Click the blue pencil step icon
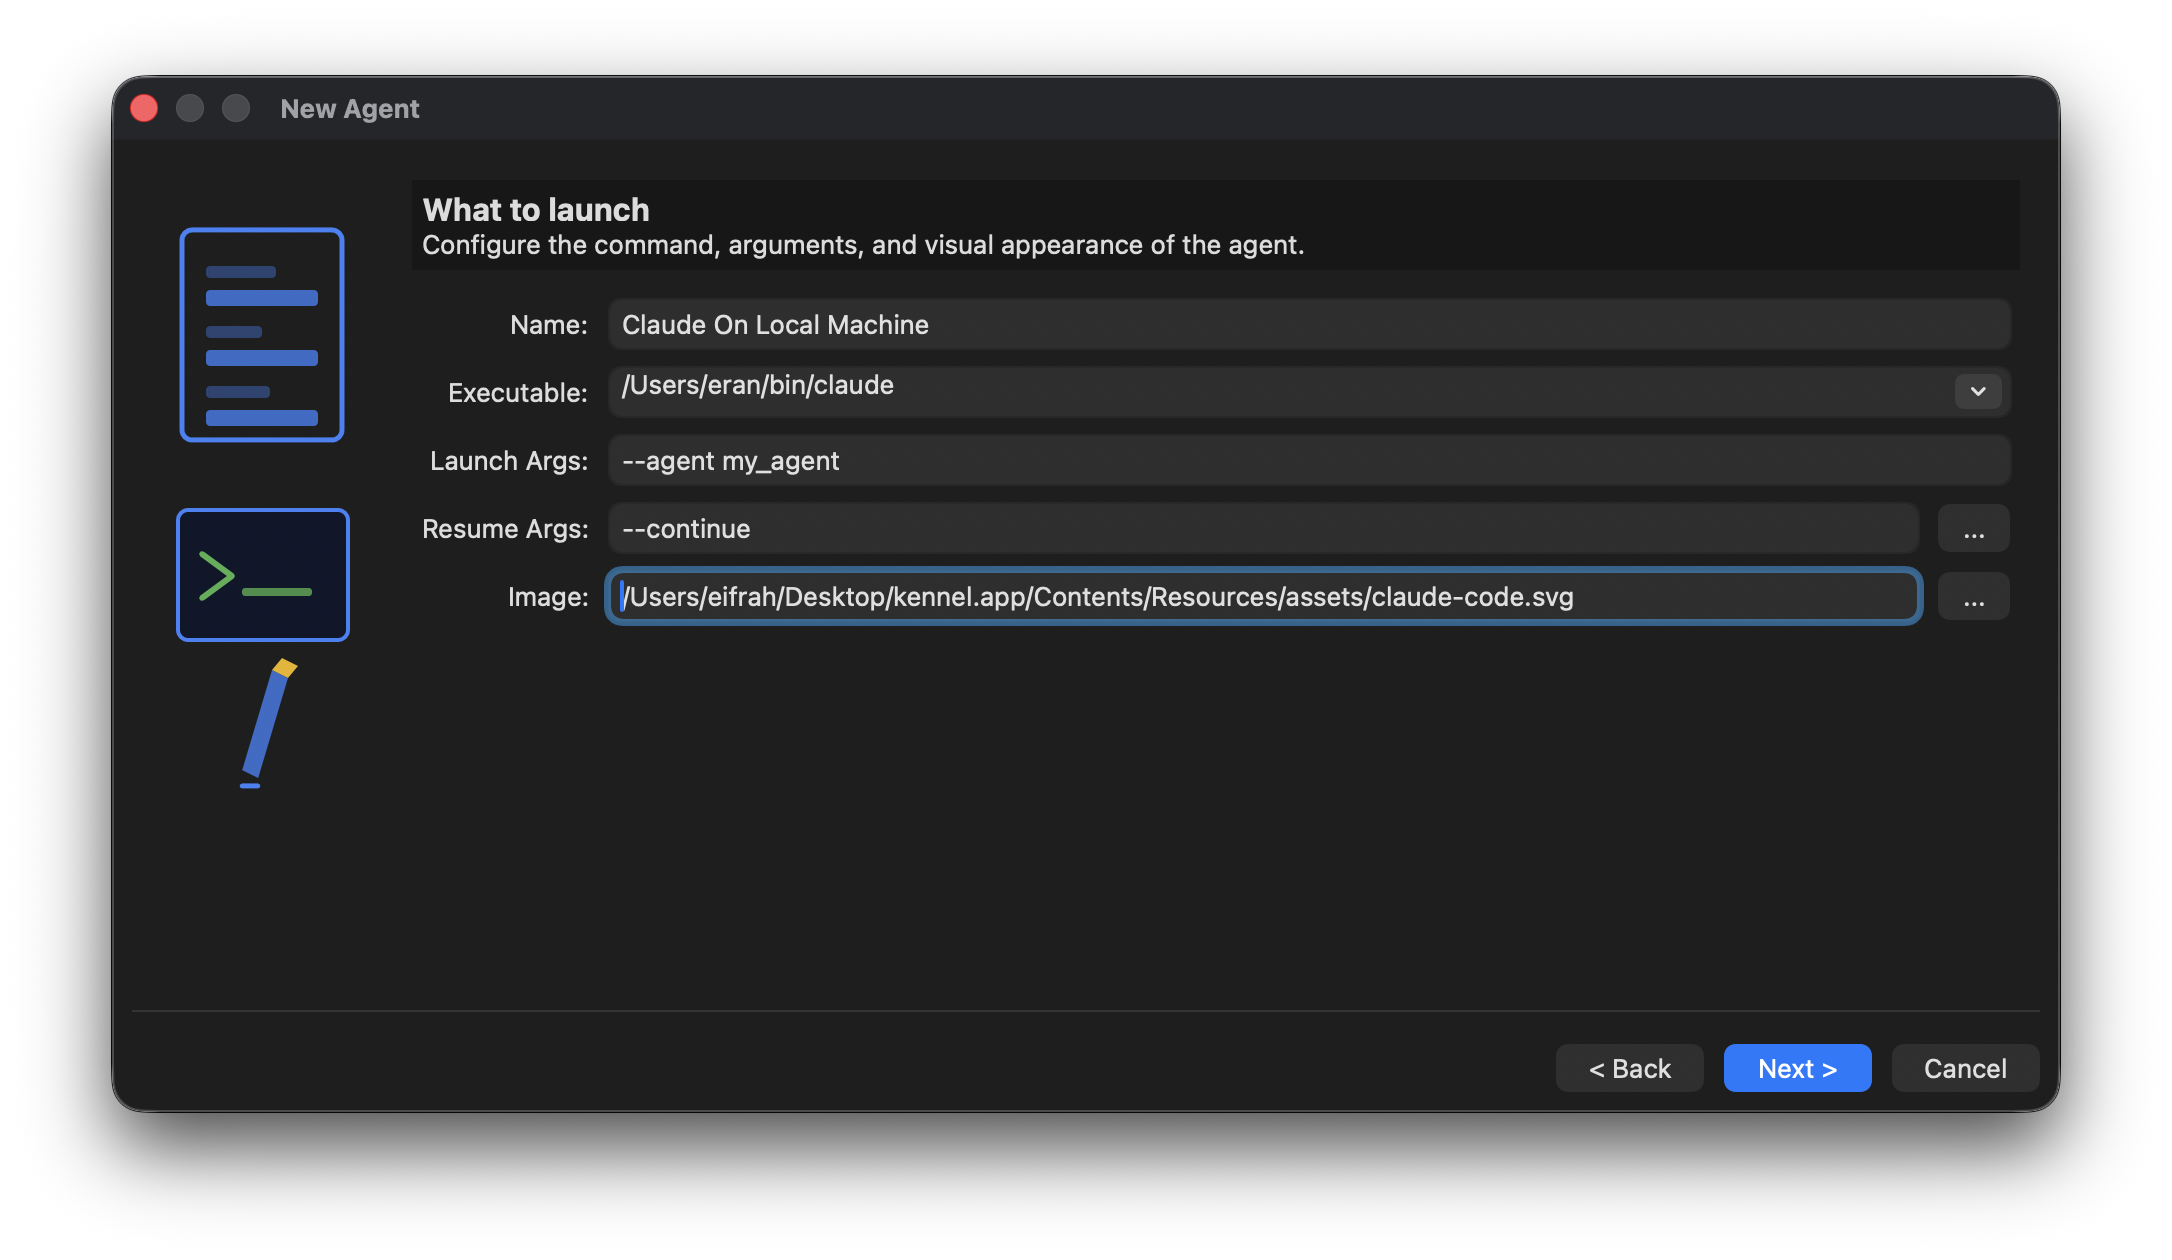This screenshot has width=2172, height=1260. 268,724
